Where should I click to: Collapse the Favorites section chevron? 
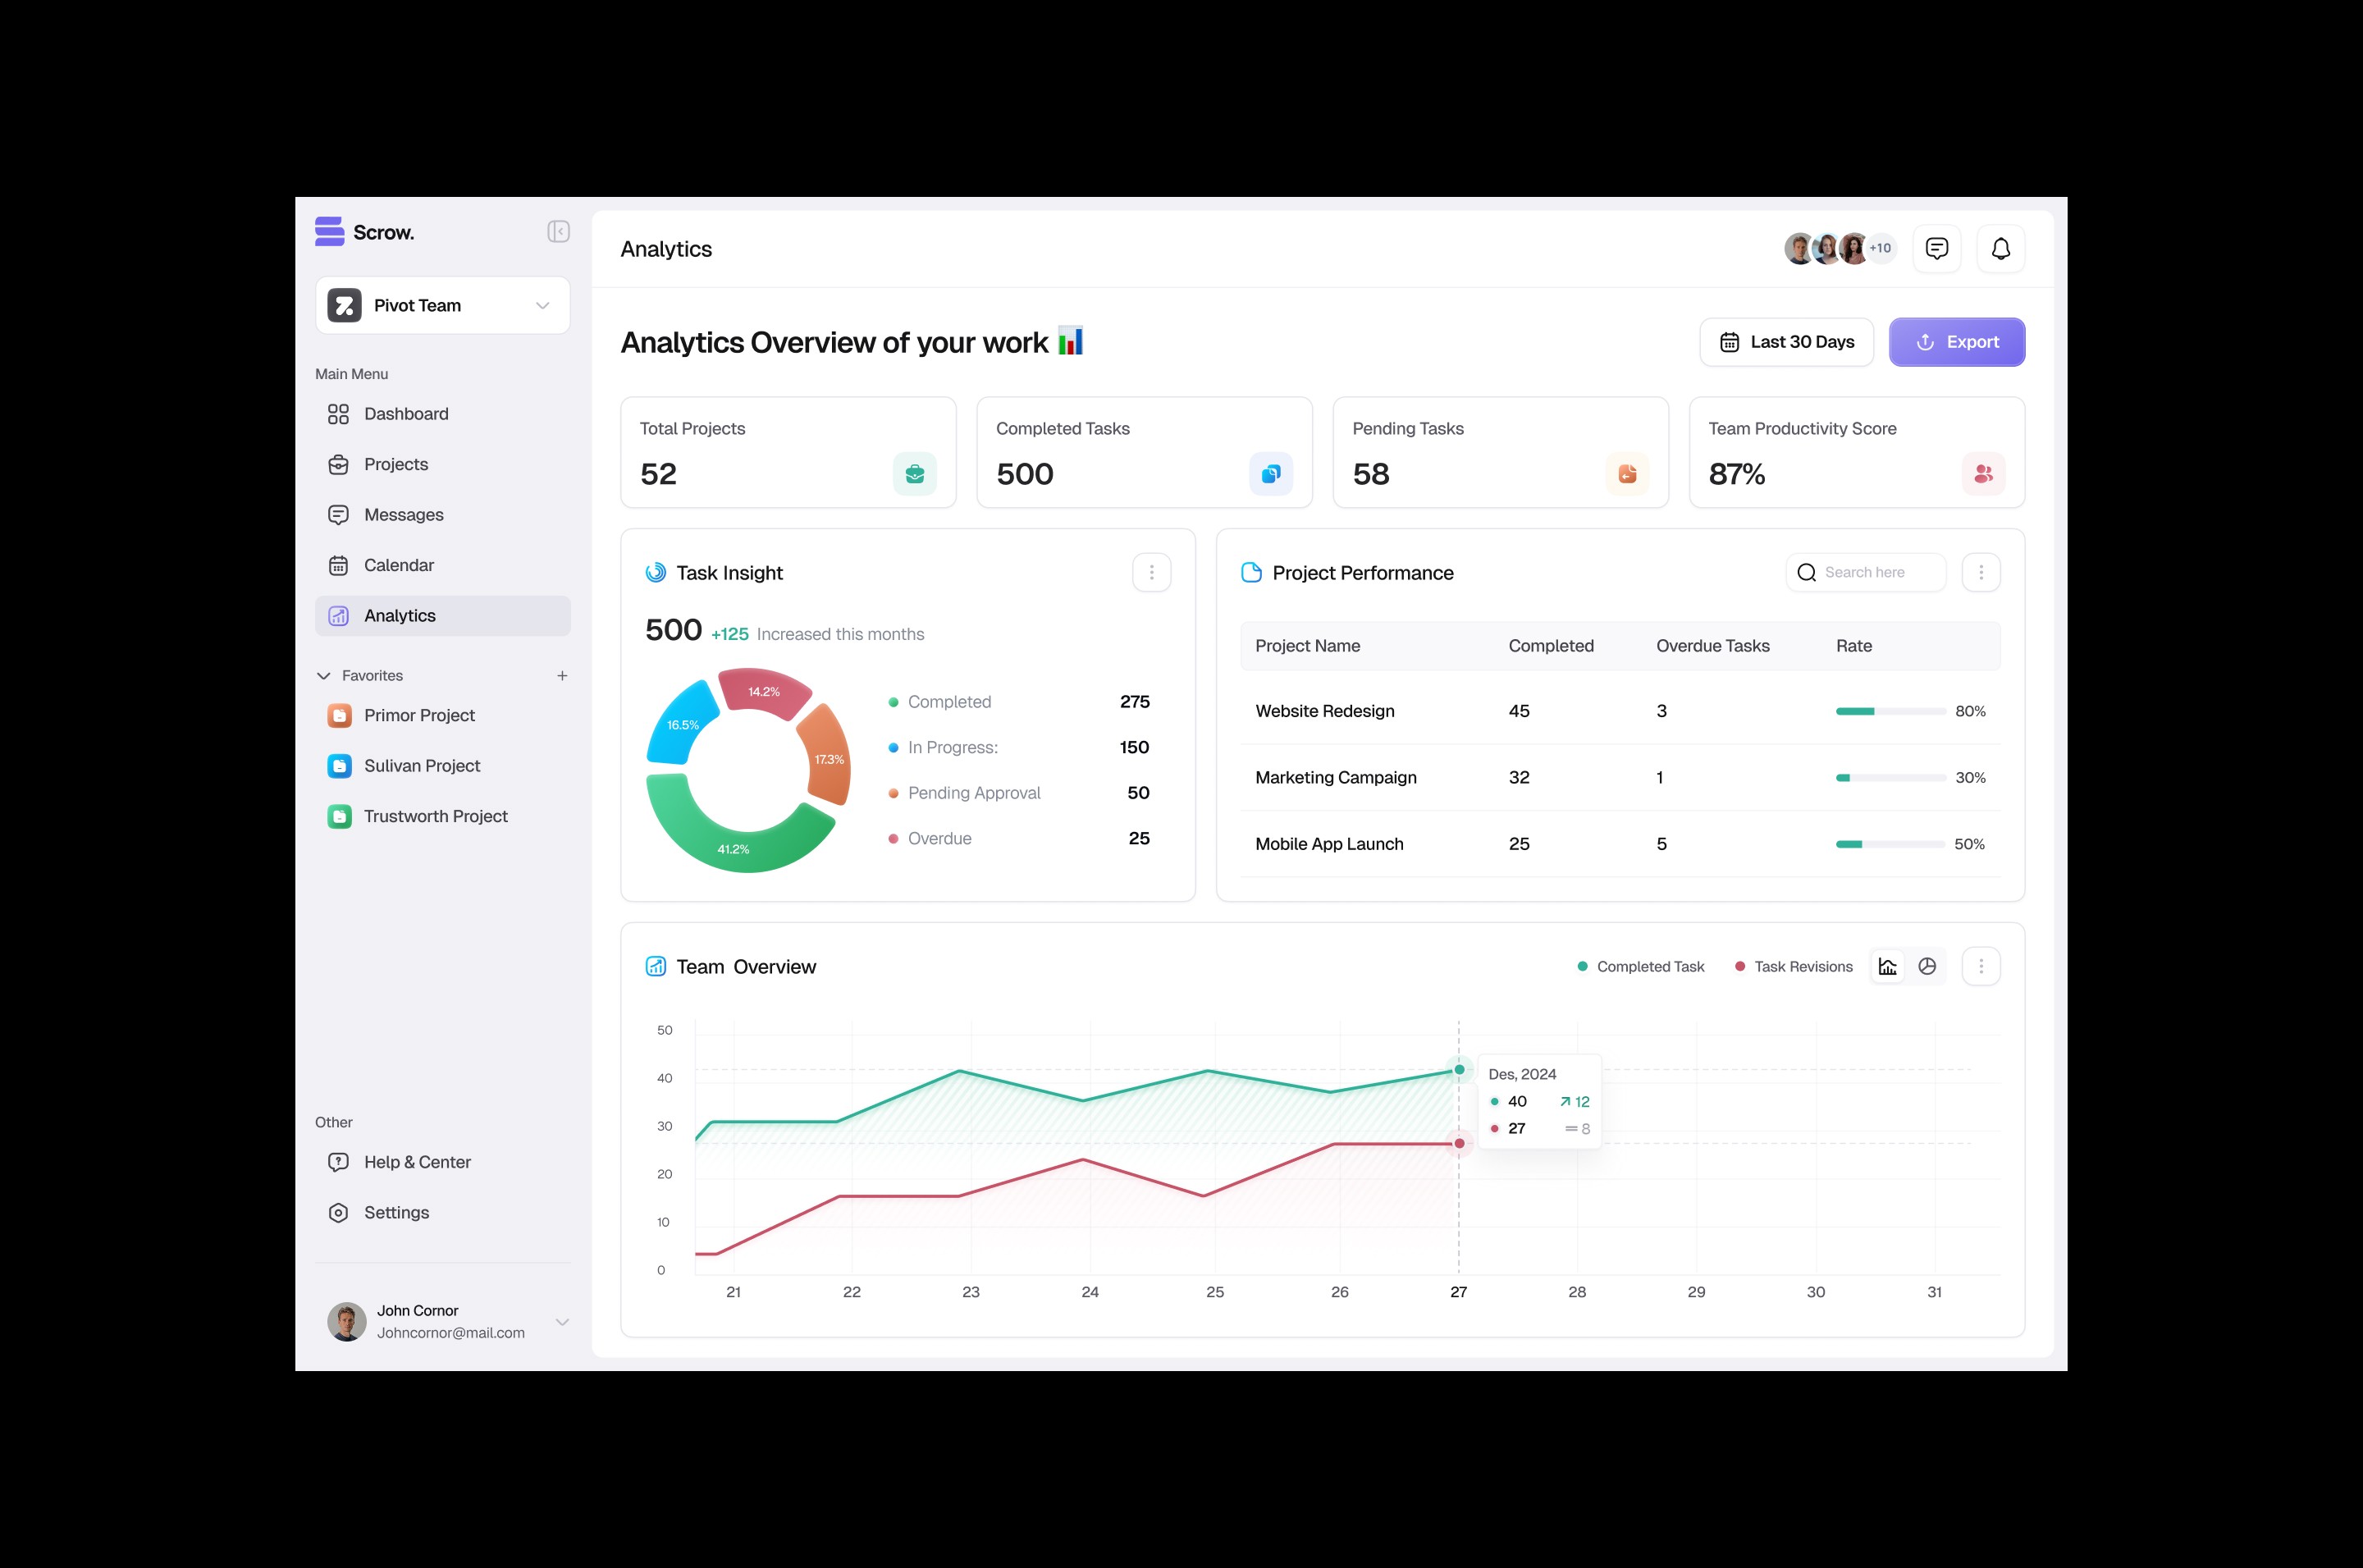tap(324, 676)
